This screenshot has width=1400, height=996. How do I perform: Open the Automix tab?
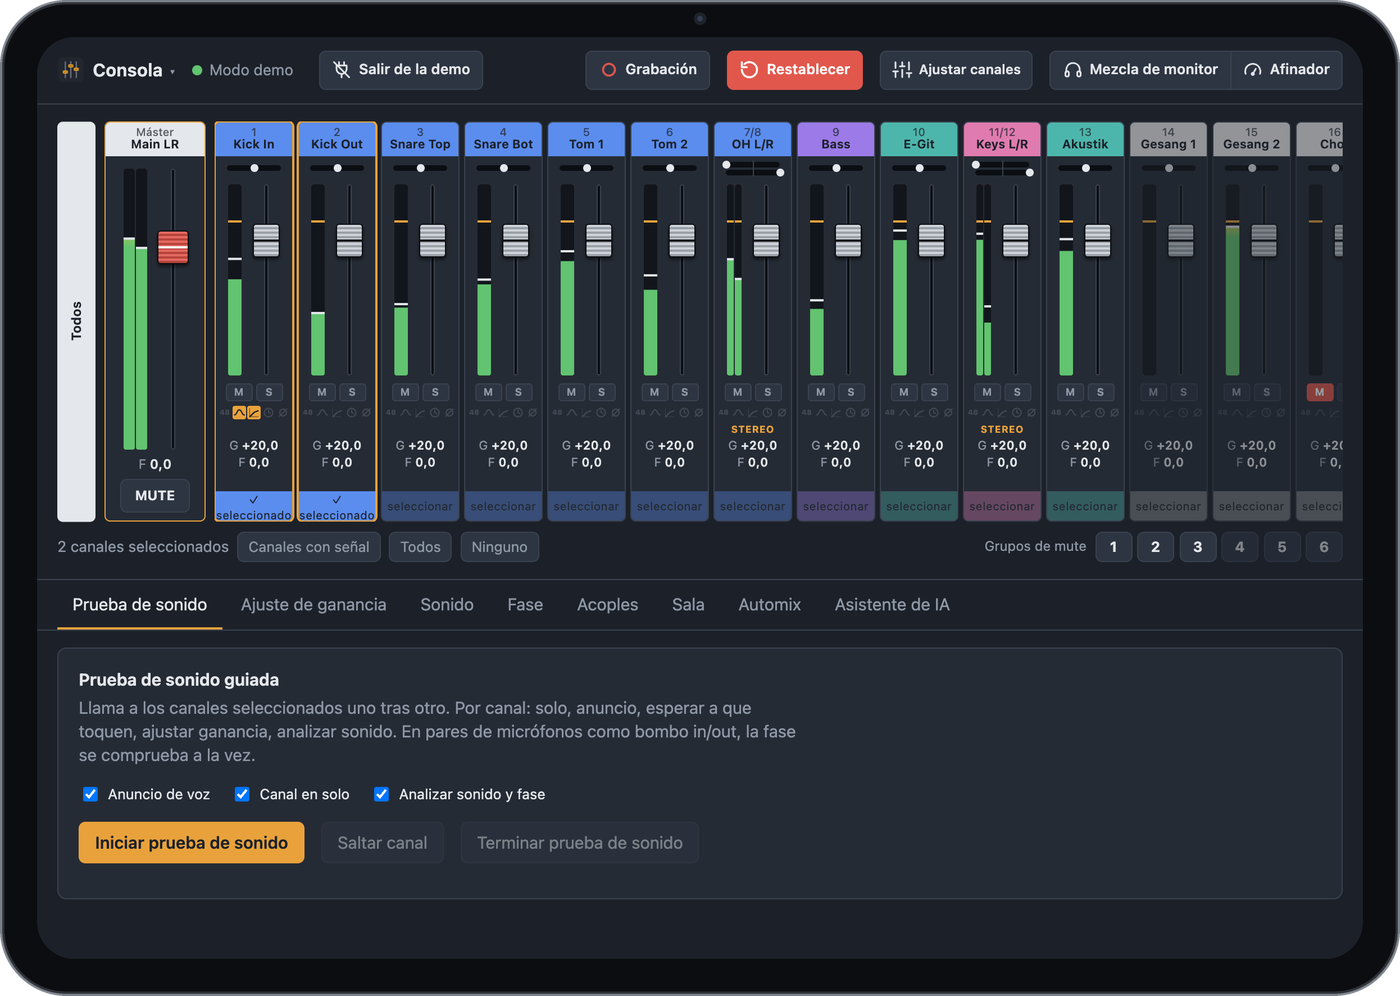pos(769,604)
